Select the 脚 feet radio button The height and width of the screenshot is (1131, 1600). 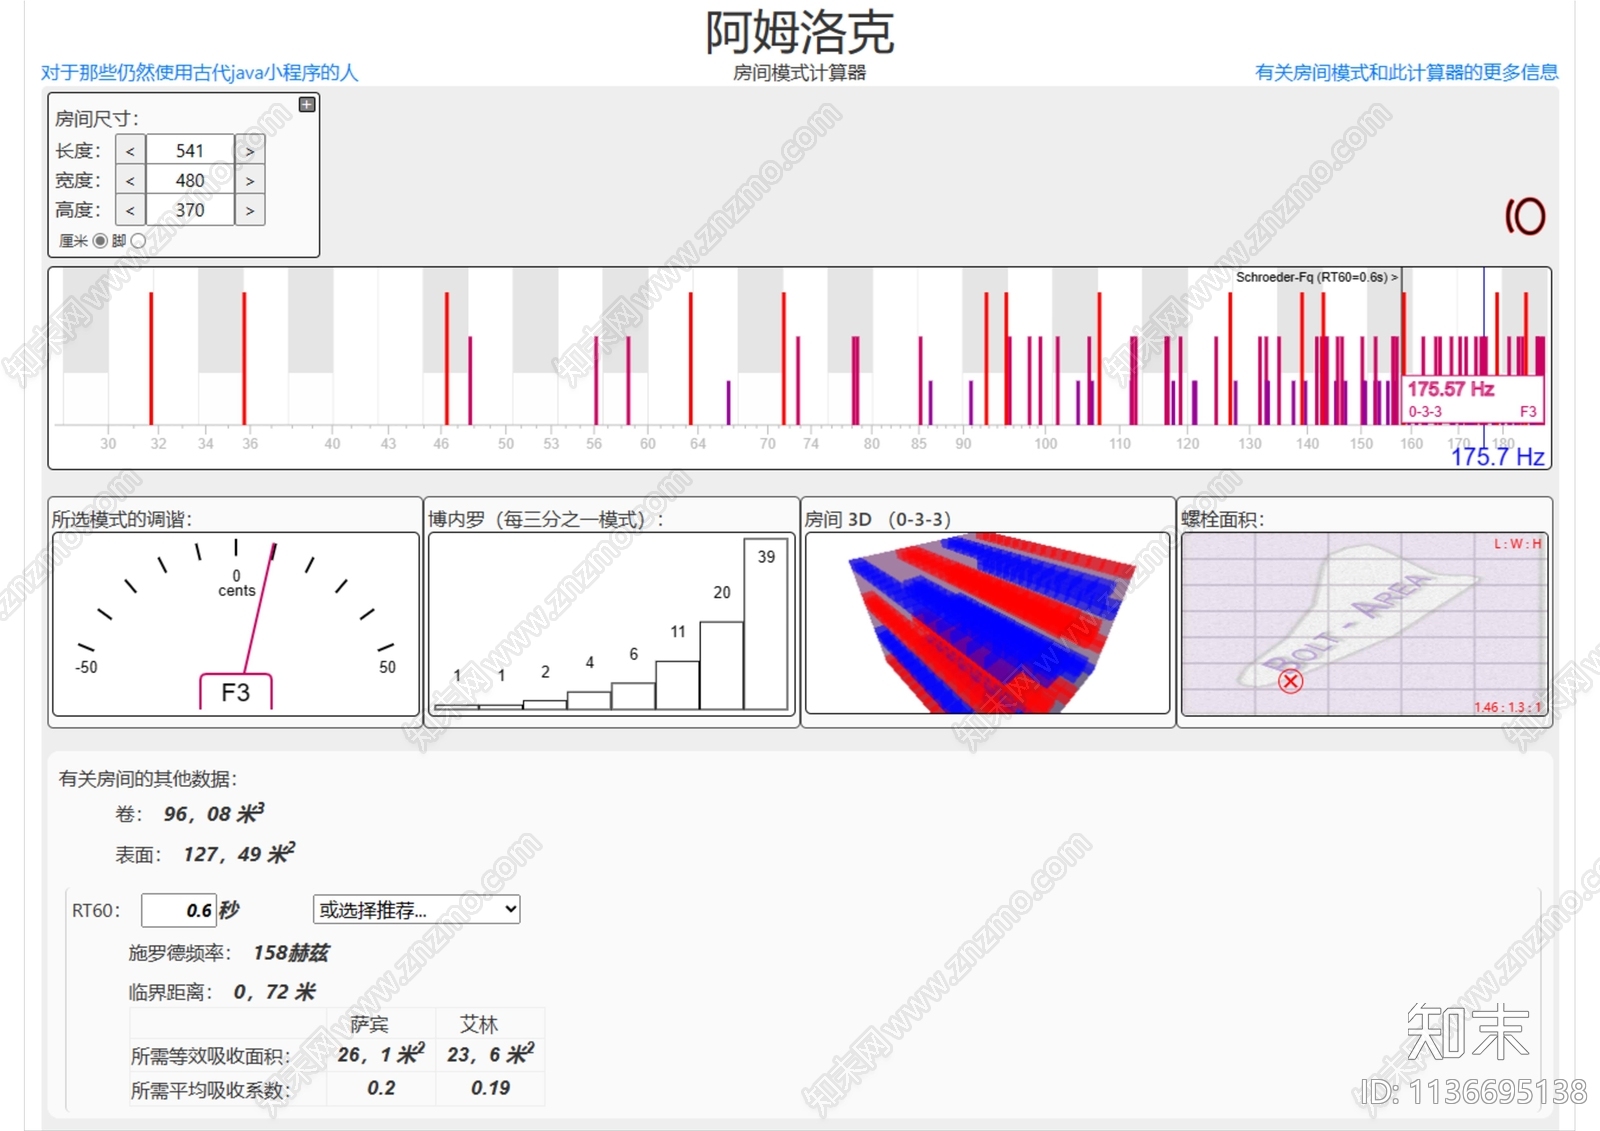coord(138,241)
